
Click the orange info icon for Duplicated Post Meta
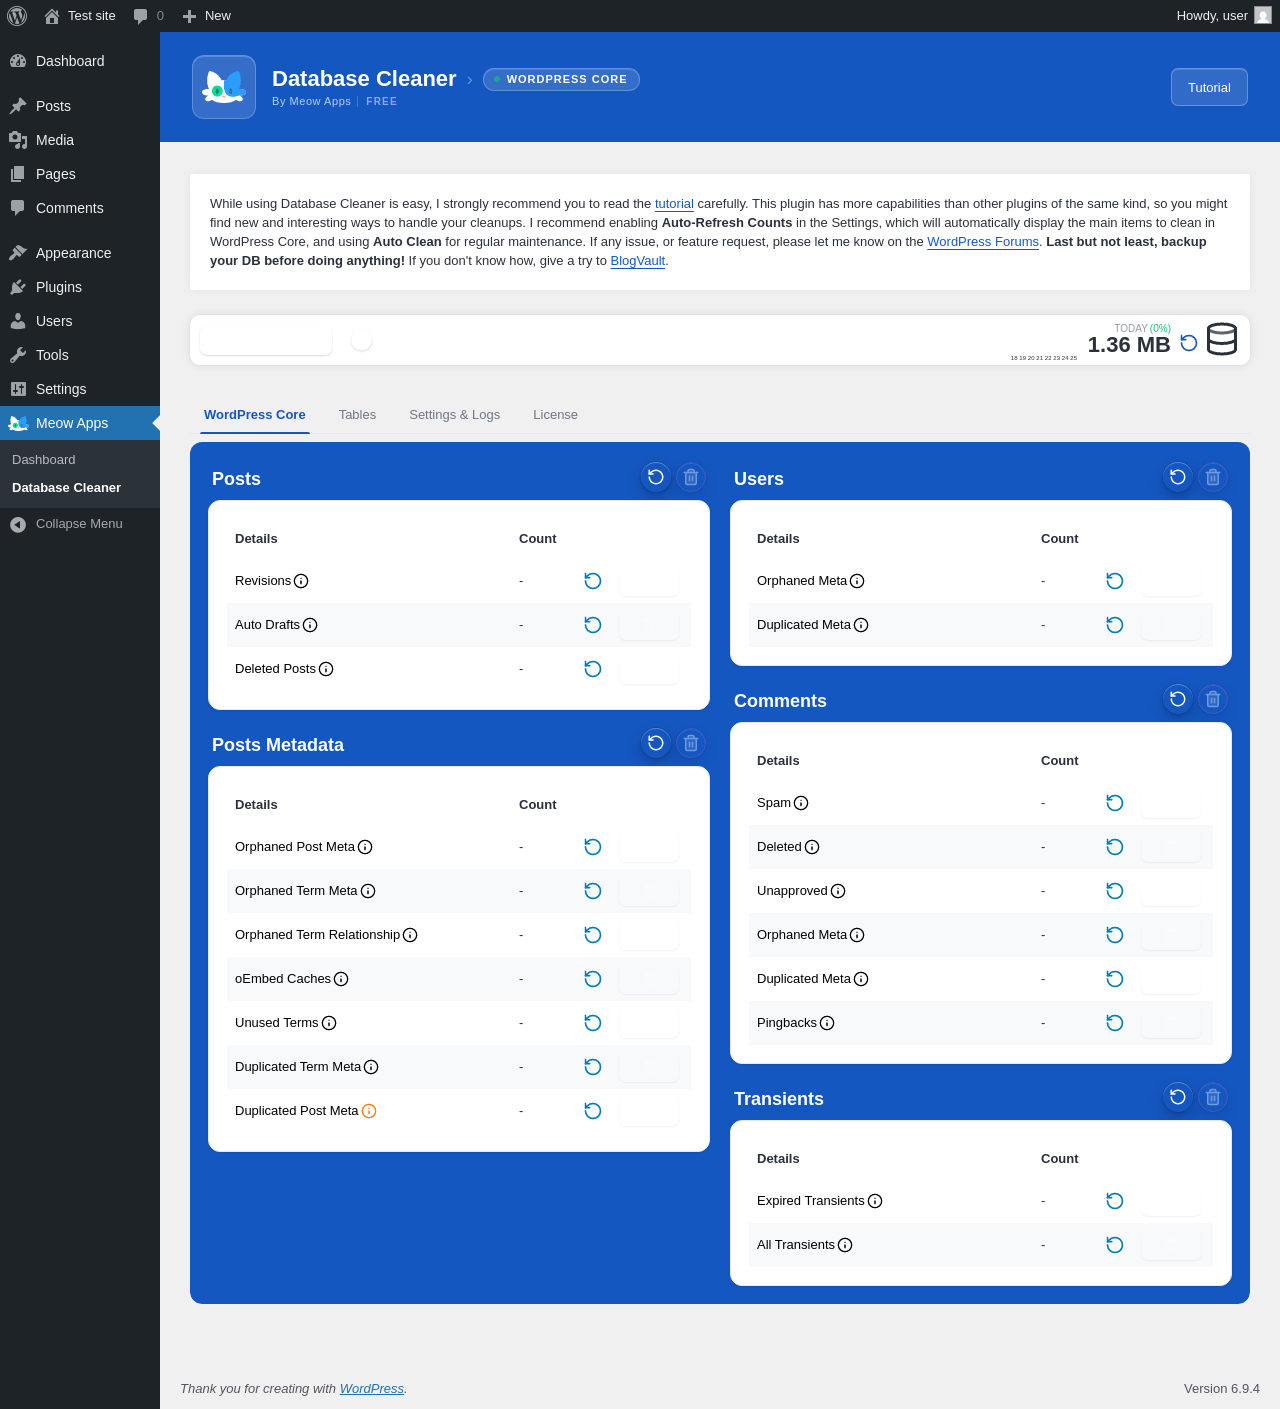[x=369, y=1111]
